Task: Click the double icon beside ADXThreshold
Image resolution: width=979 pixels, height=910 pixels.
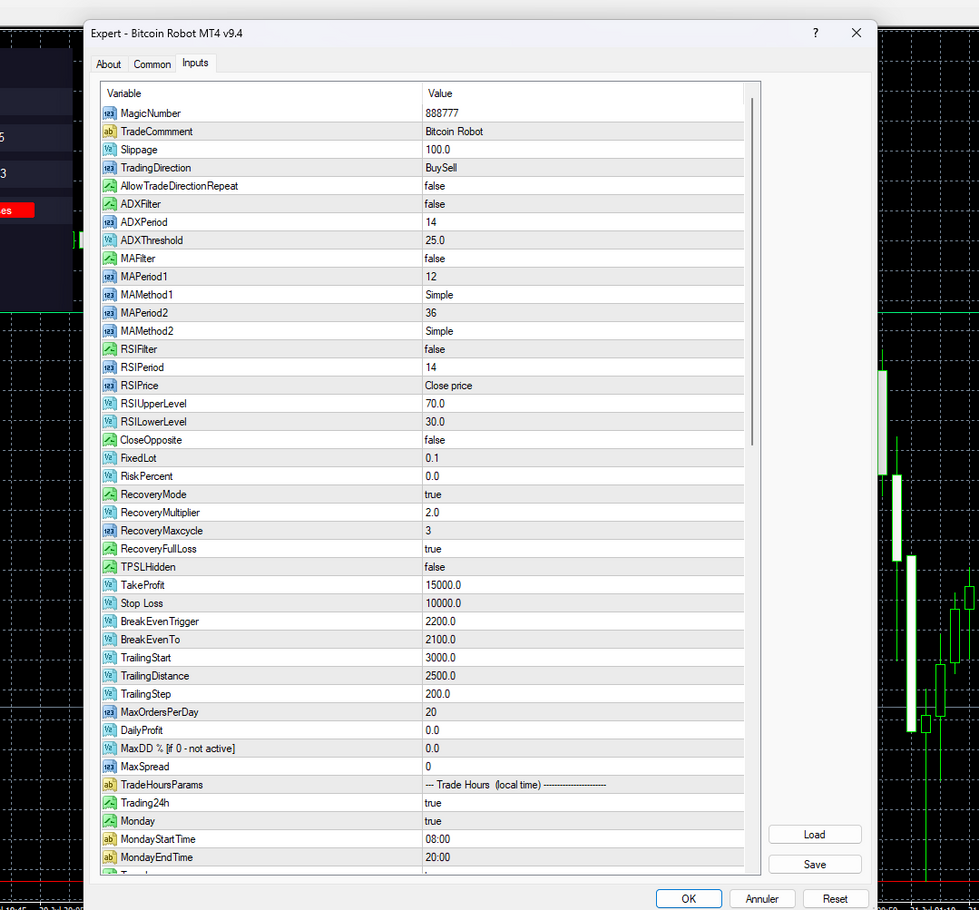Action: pos(109,240)
